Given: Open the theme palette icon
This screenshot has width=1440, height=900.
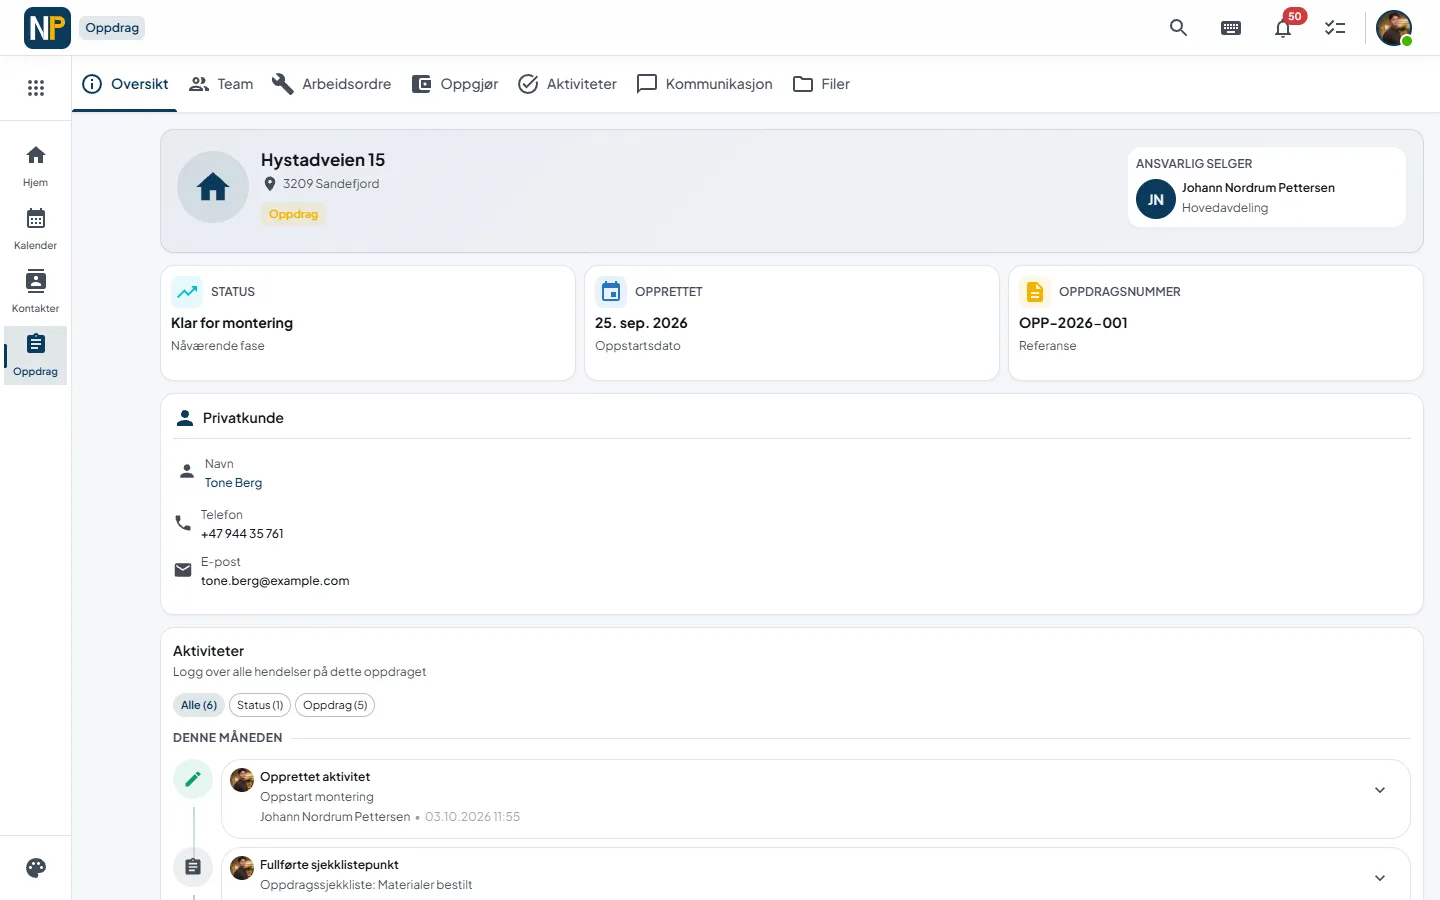Looking at the screenshot, I should point(36,868).
